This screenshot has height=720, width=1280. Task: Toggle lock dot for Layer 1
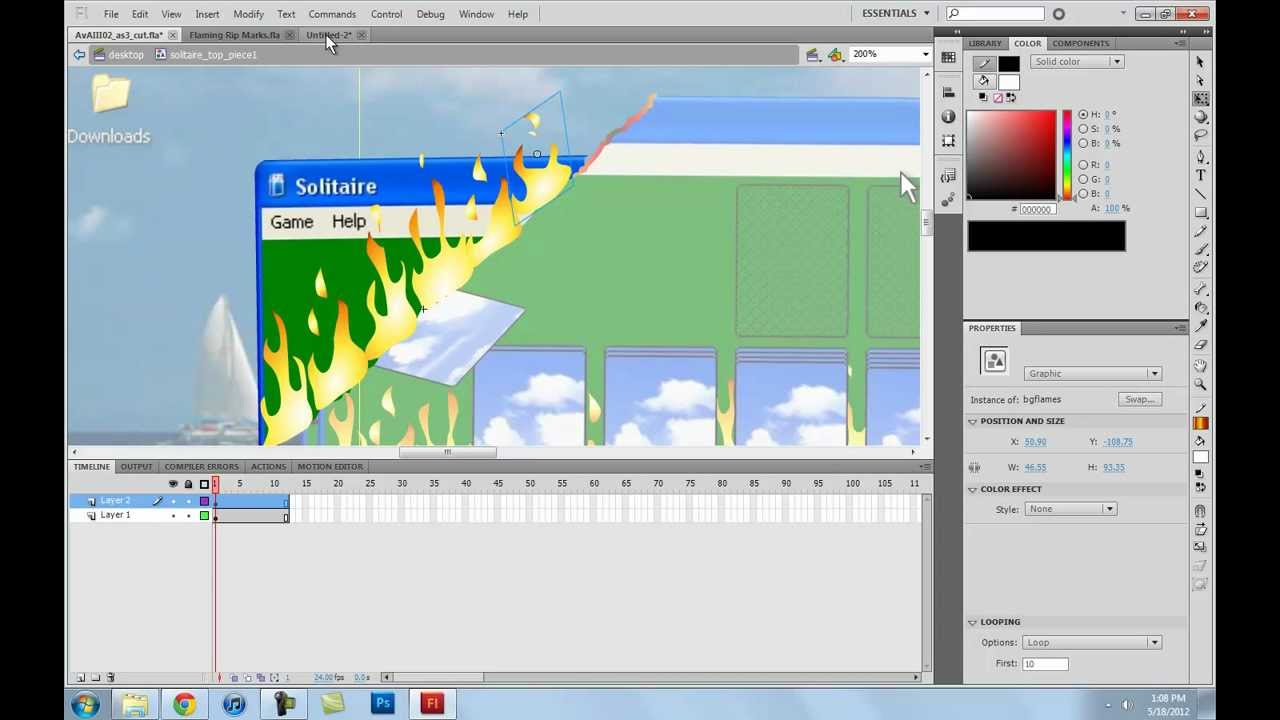pyautogui.click(x=188, y=516)
